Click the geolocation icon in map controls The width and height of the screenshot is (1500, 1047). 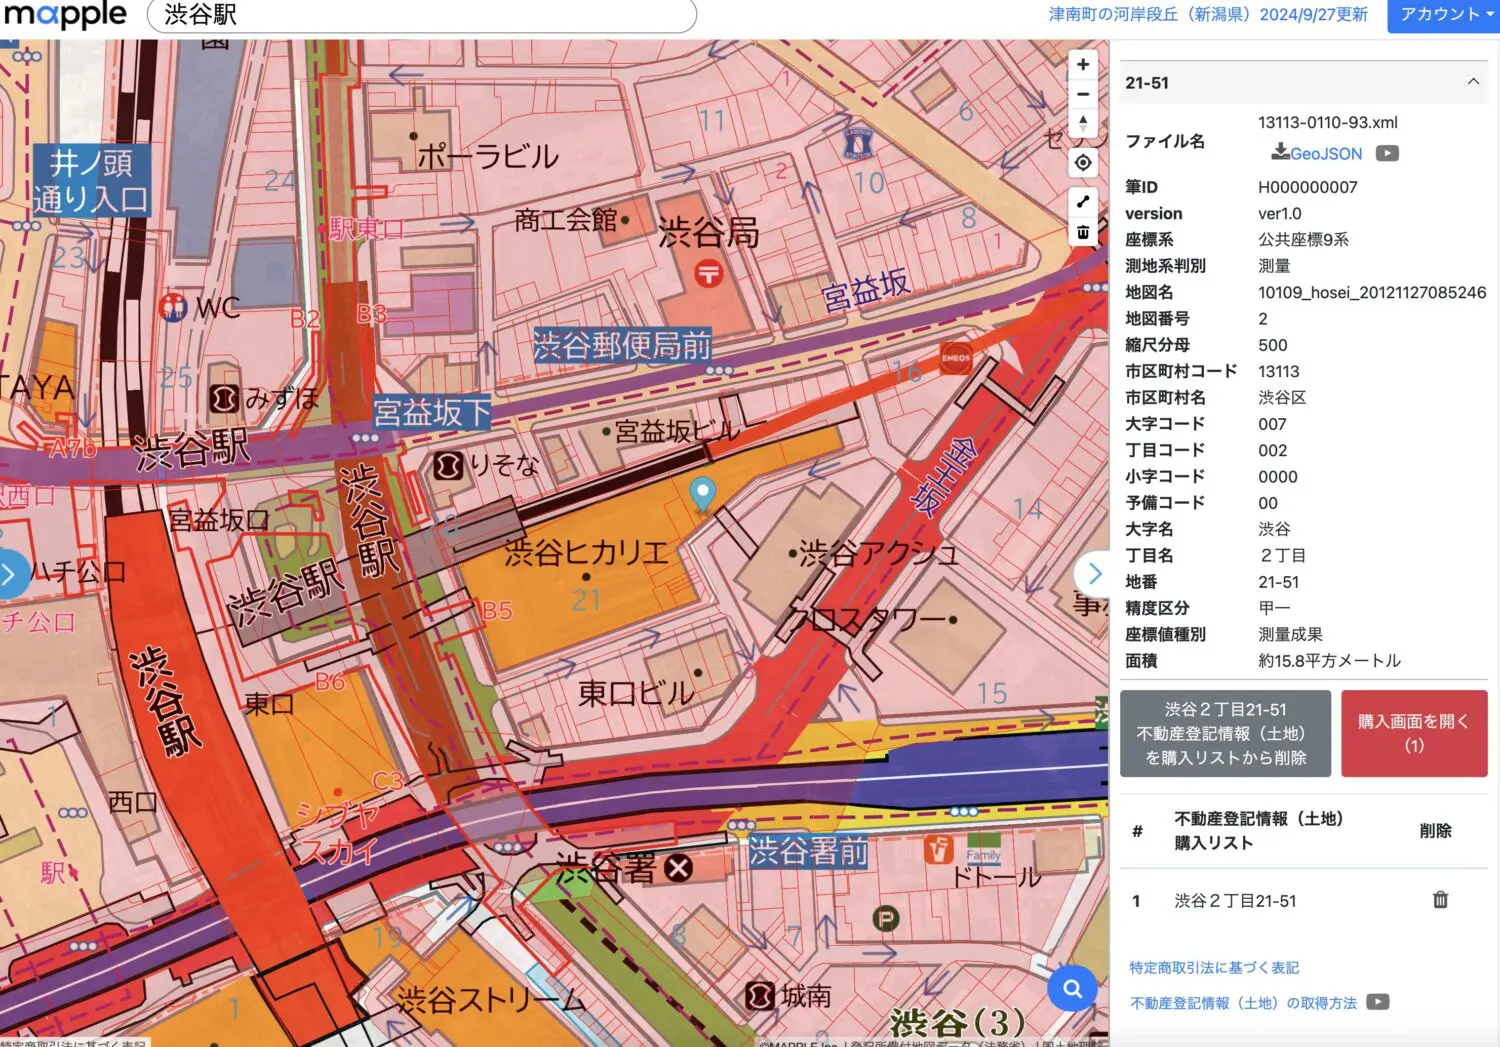coord(1083,162)
